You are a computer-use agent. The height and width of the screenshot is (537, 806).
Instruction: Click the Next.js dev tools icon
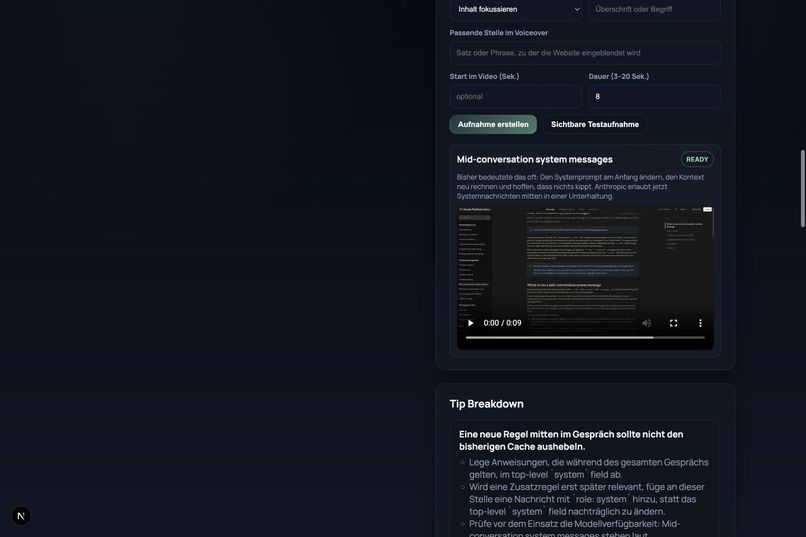(21, 515)
